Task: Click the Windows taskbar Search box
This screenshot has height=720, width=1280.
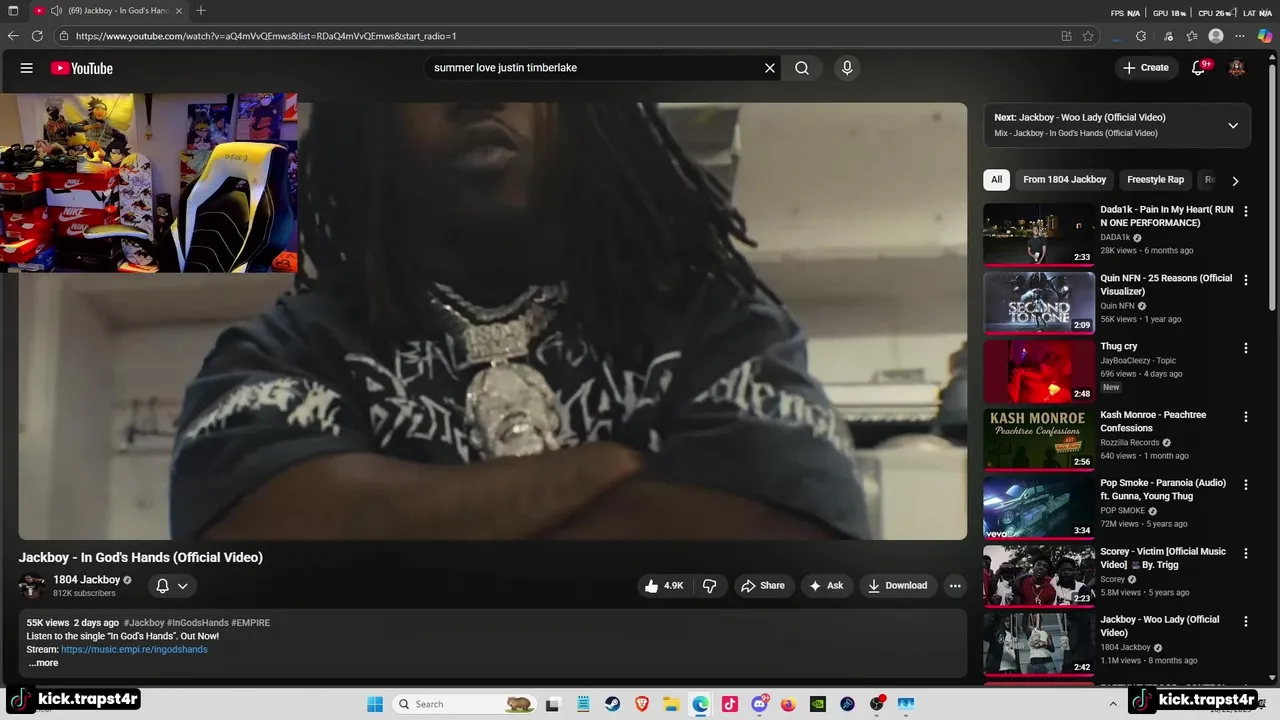Action: [464, 704]
